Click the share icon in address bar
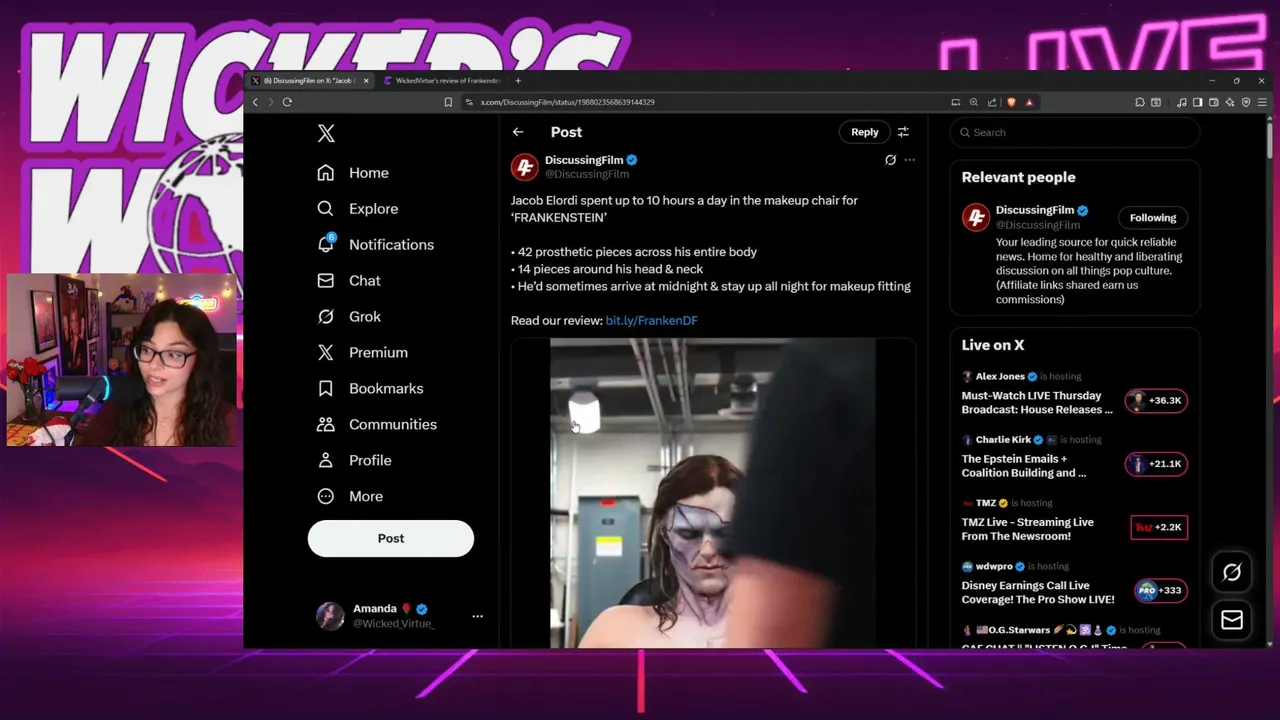 (992, 102)
